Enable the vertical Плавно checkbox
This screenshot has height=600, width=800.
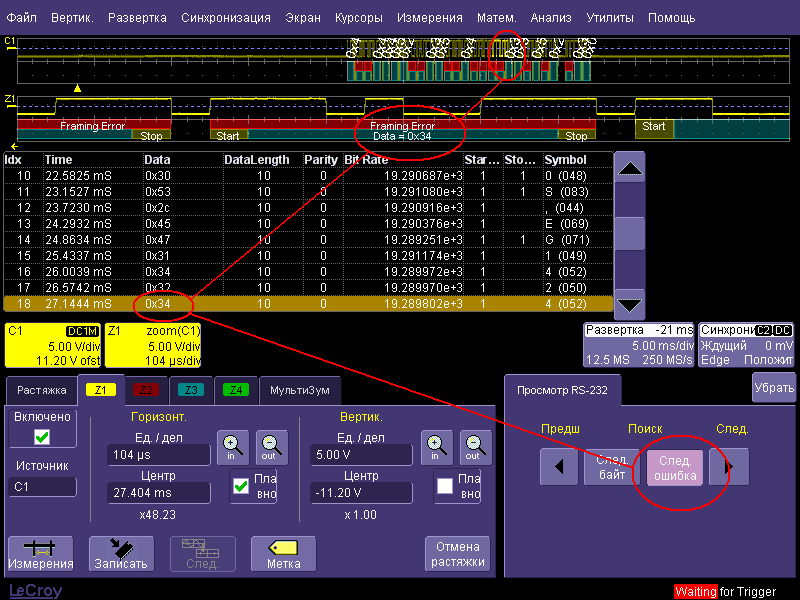[446, 486]
